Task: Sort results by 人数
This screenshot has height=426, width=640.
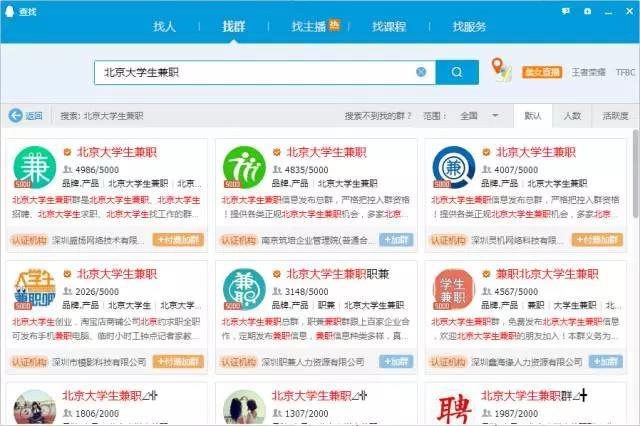Action: click(571, 116)
